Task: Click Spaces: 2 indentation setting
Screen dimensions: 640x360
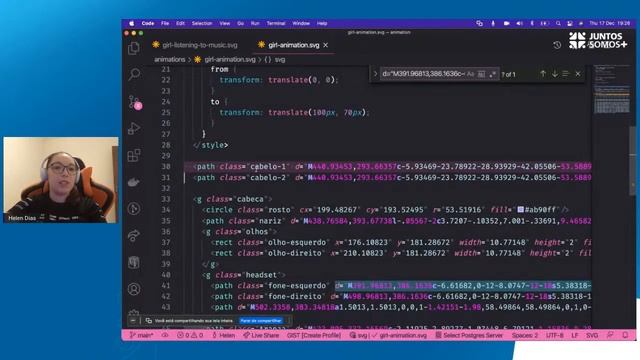Action: pos(524,335)
